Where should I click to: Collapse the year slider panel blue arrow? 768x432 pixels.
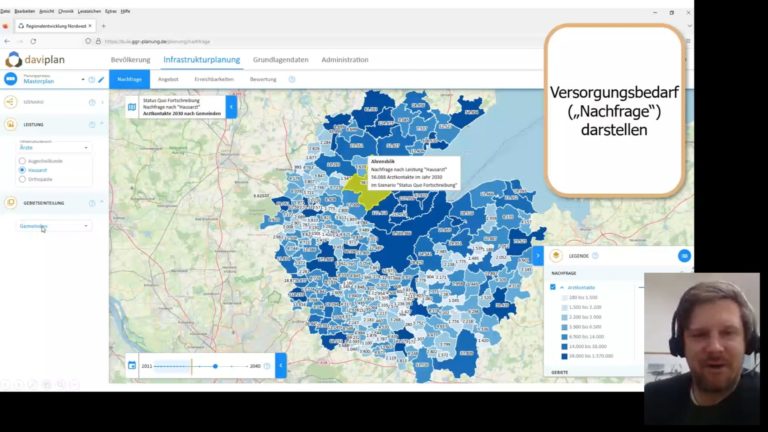tap(281, 365)
